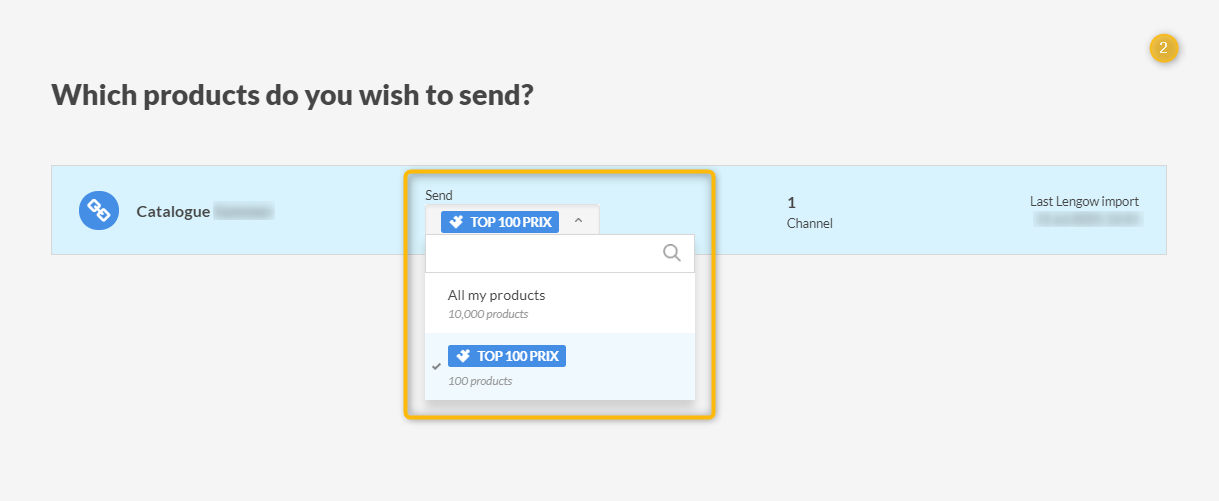
Task: Click the "Send" label above the dropdown
Action: [x=439, y=195]
